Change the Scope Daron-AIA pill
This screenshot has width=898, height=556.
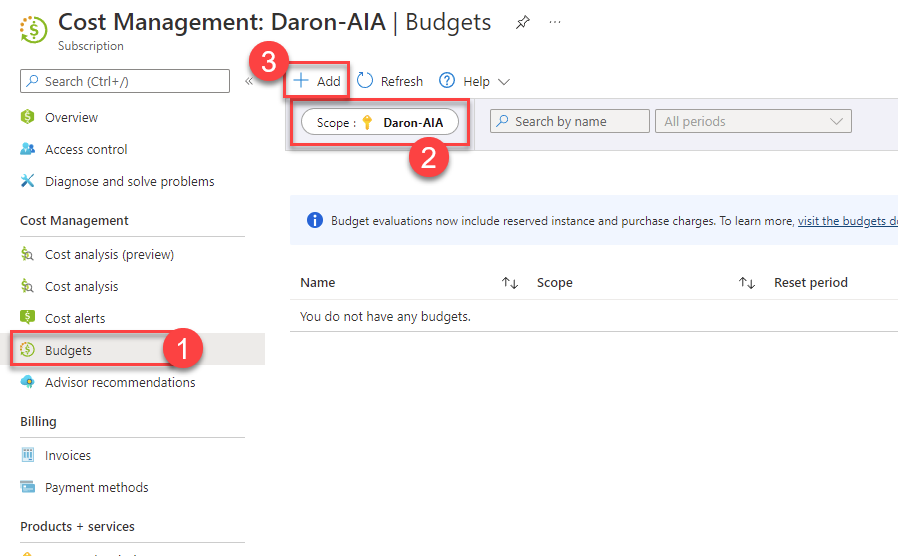[380, 123]
